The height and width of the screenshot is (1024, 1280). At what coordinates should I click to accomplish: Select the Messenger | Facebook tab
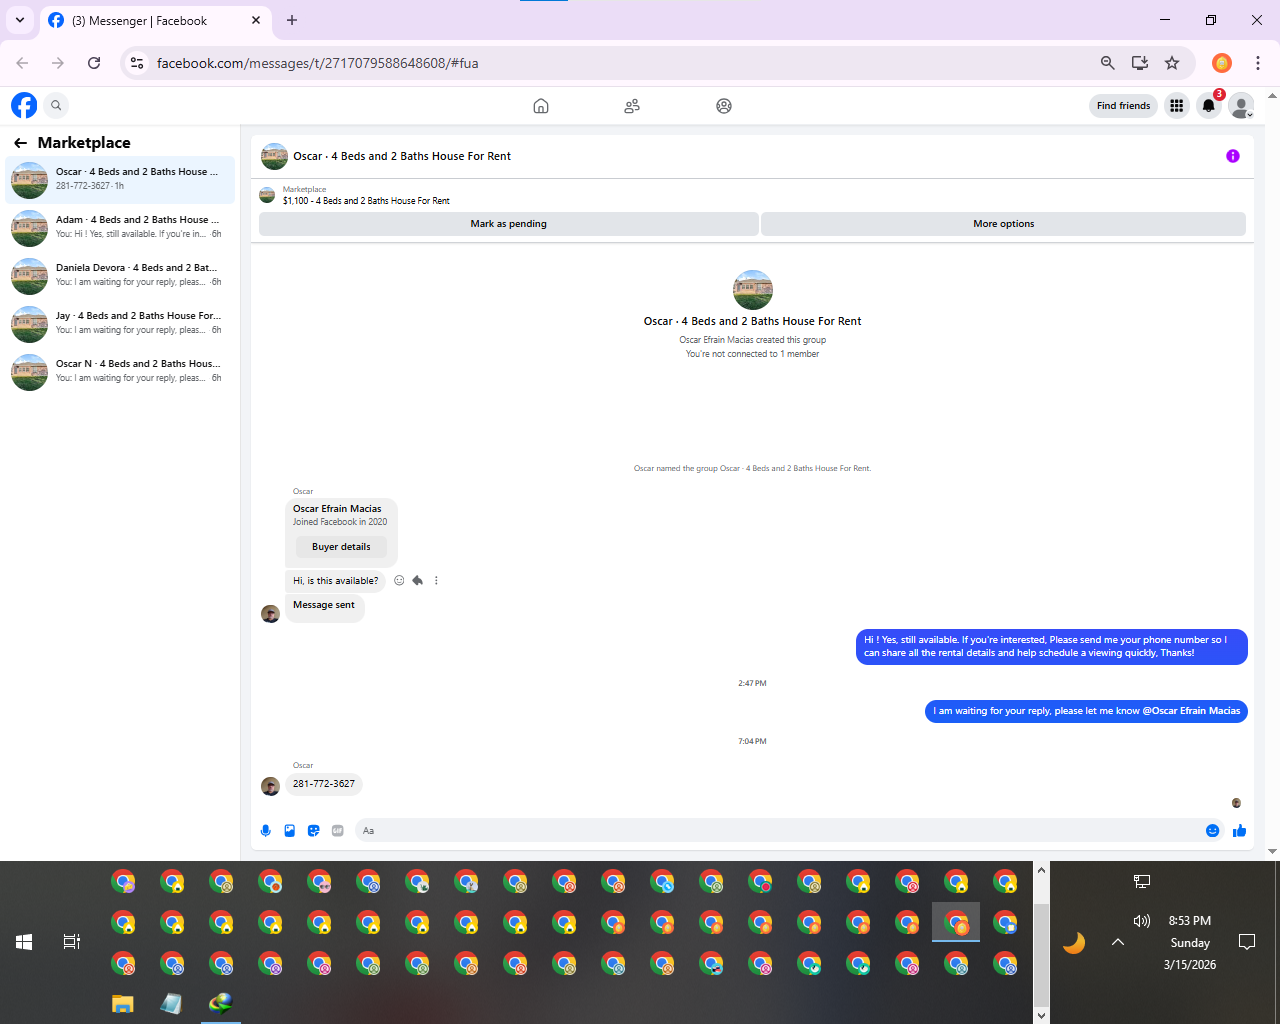click(x=155, y=21)
